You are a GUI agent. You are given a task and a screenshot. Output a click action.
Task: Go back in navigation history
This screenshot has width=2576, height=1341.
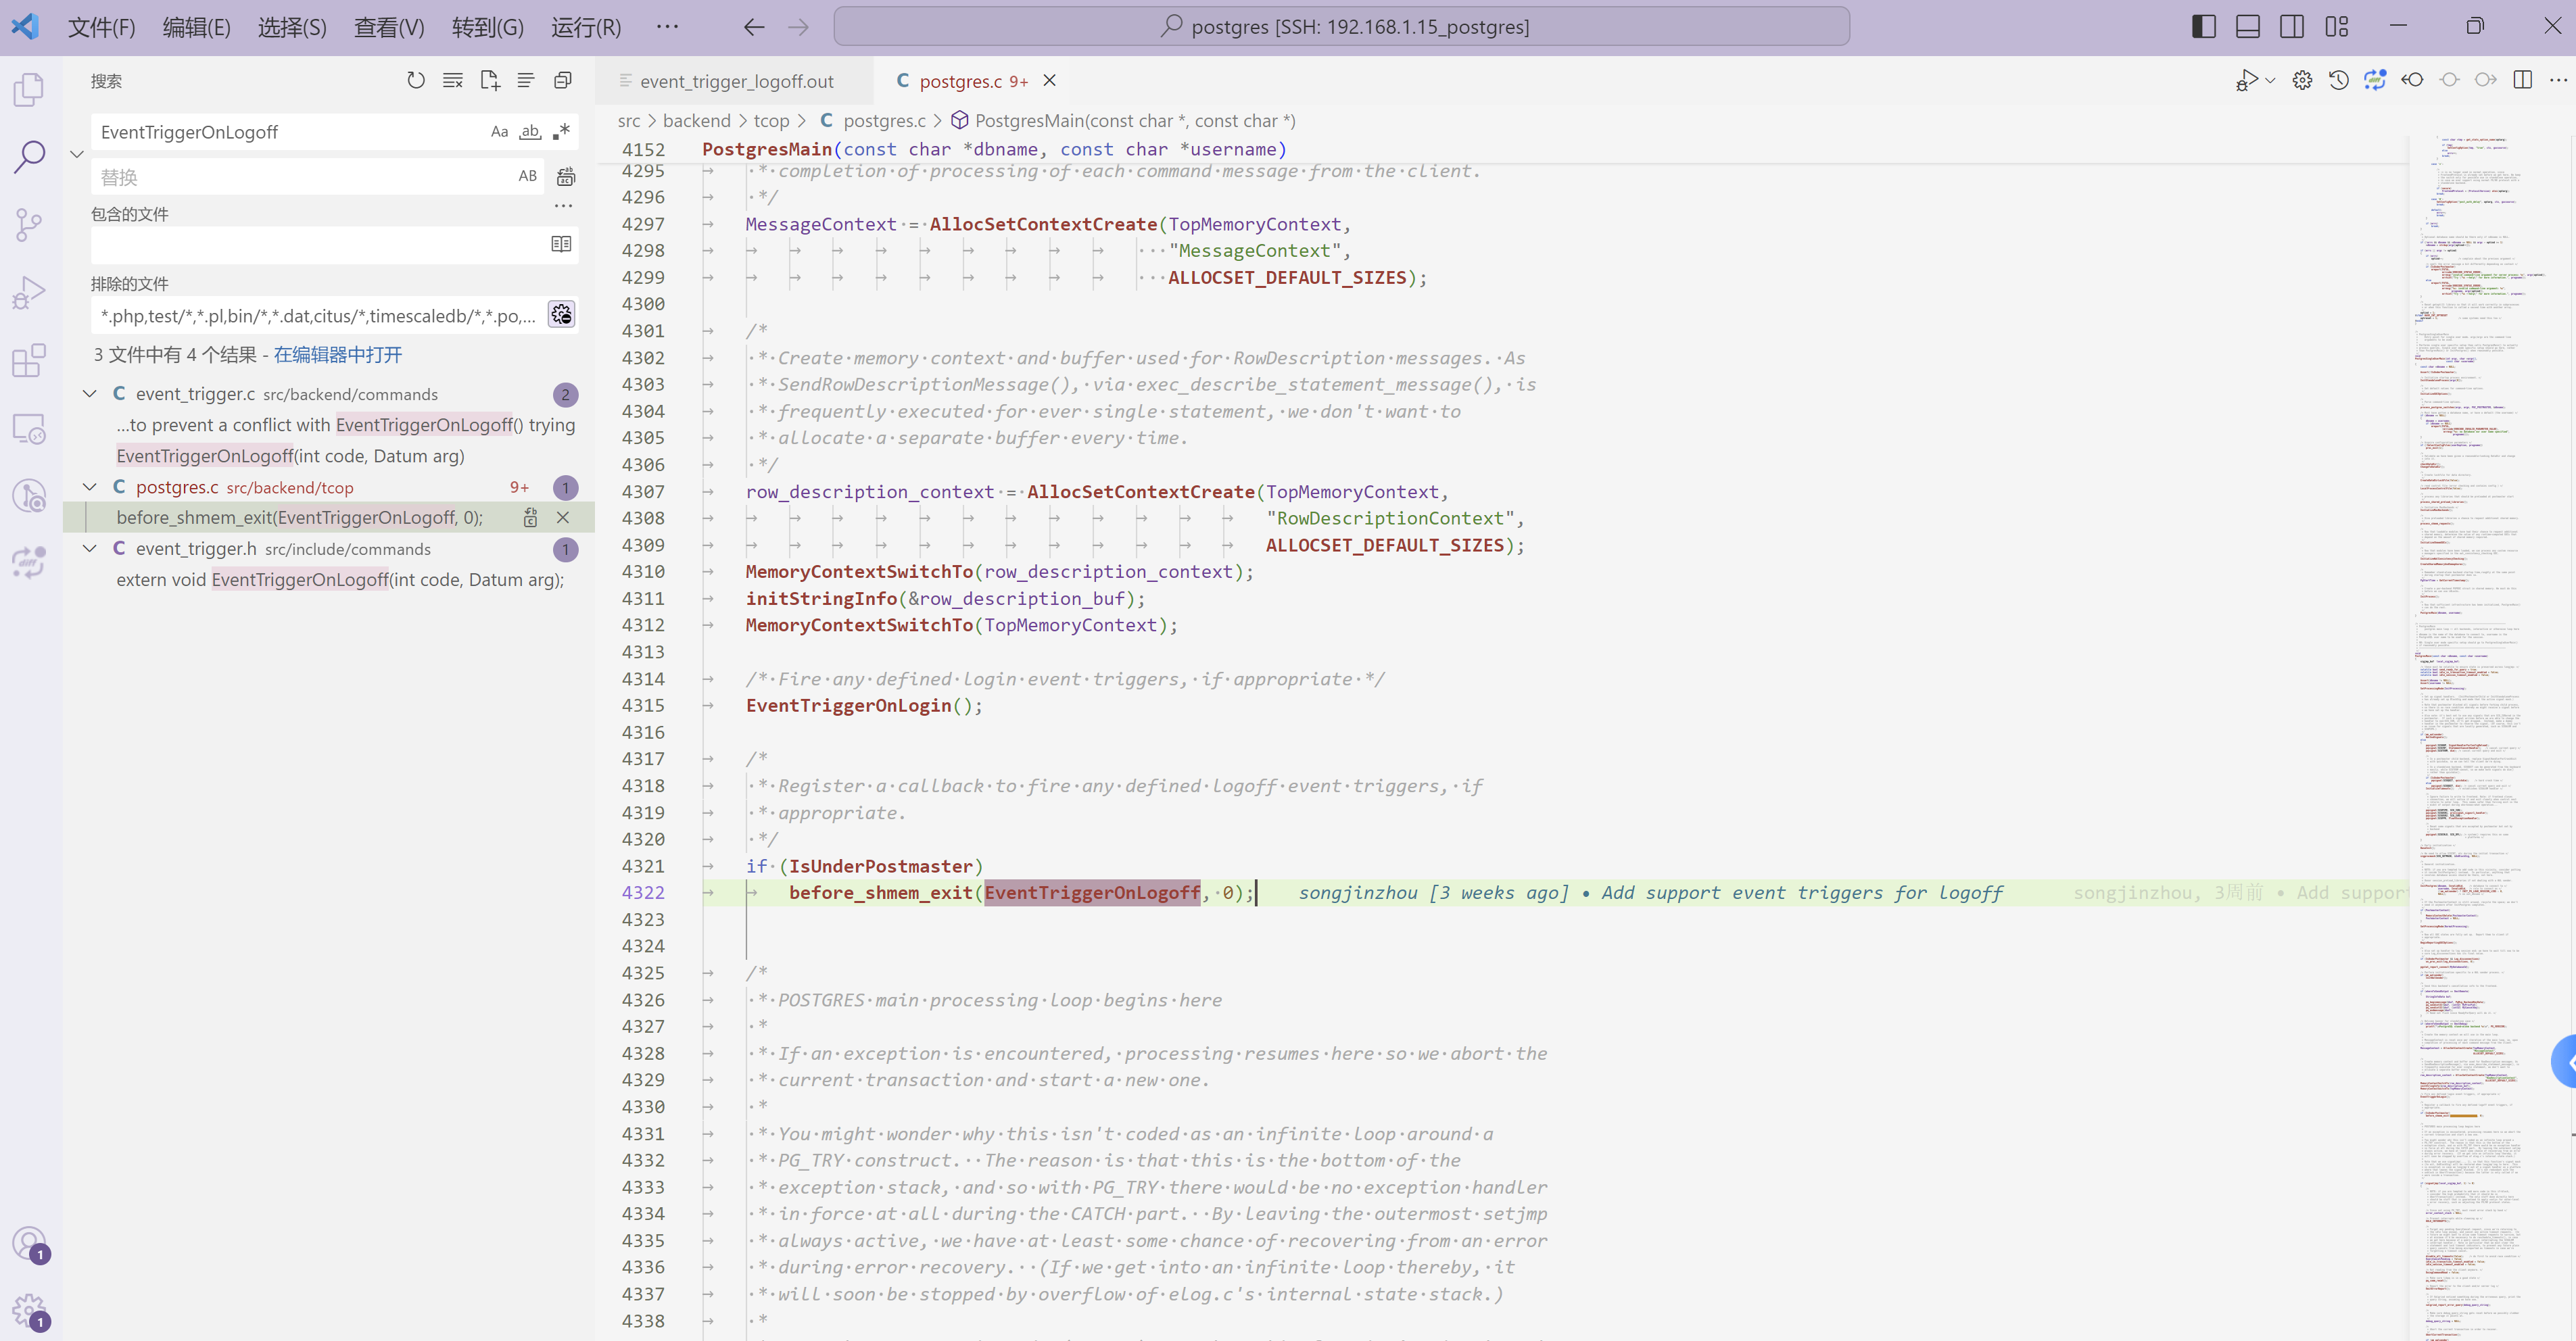tap(754, 27)
